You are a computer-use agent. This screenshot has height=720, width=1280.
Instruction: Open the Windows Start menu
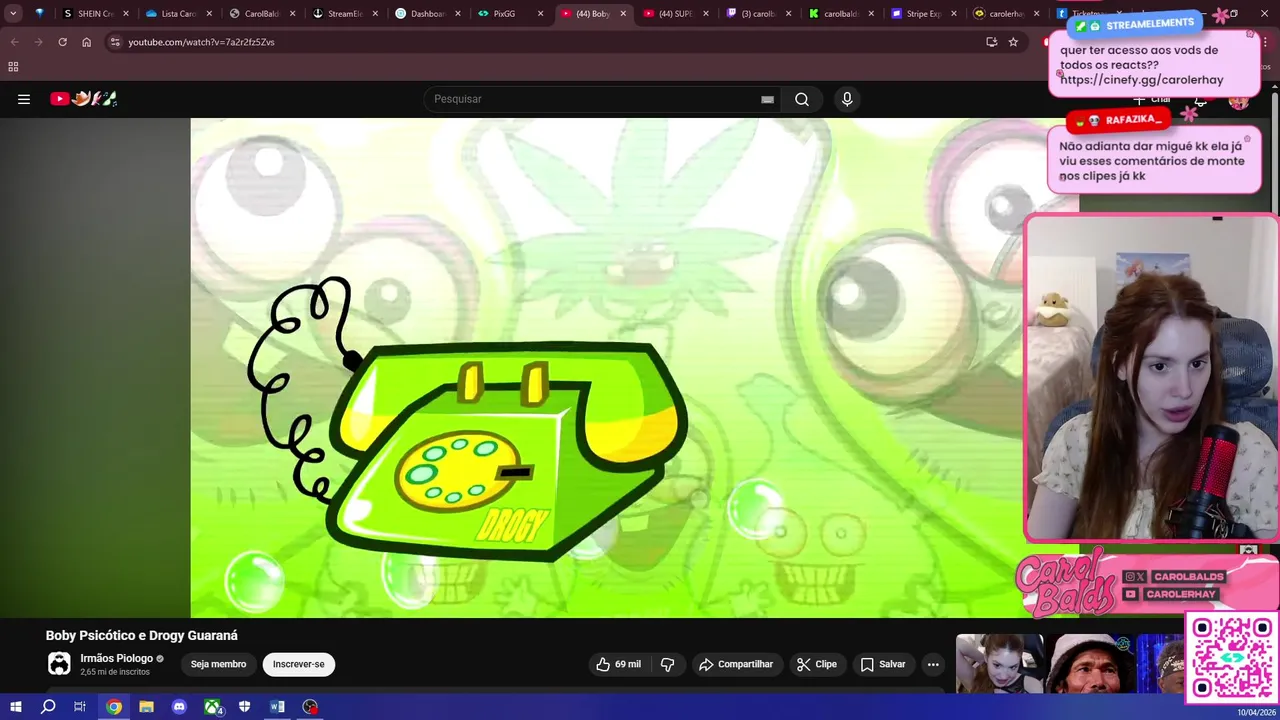15,707
